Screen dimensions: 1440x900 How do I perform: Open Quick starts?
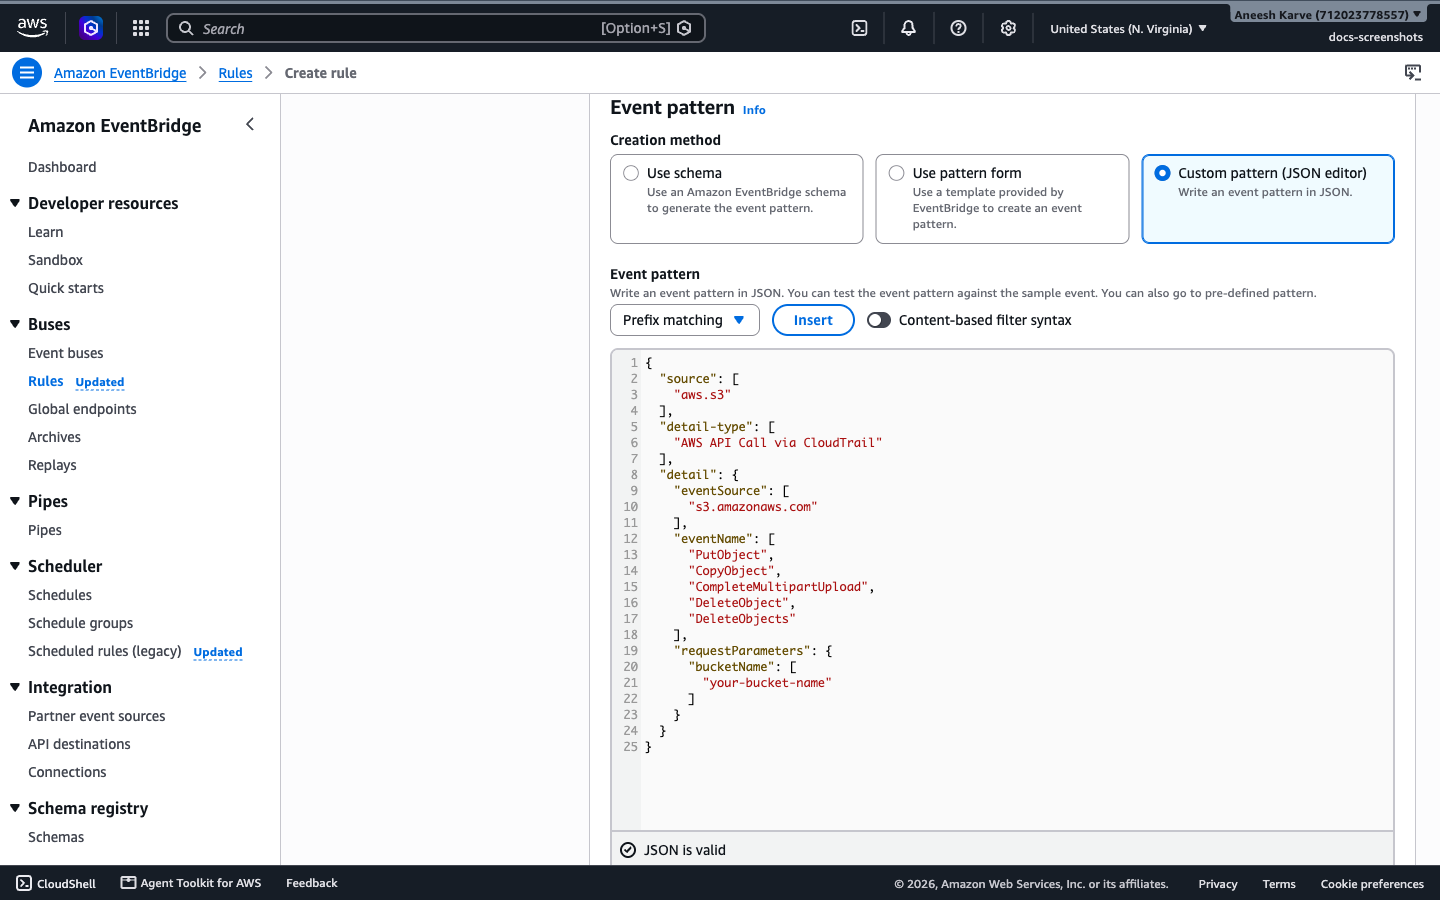pos(66,288)
